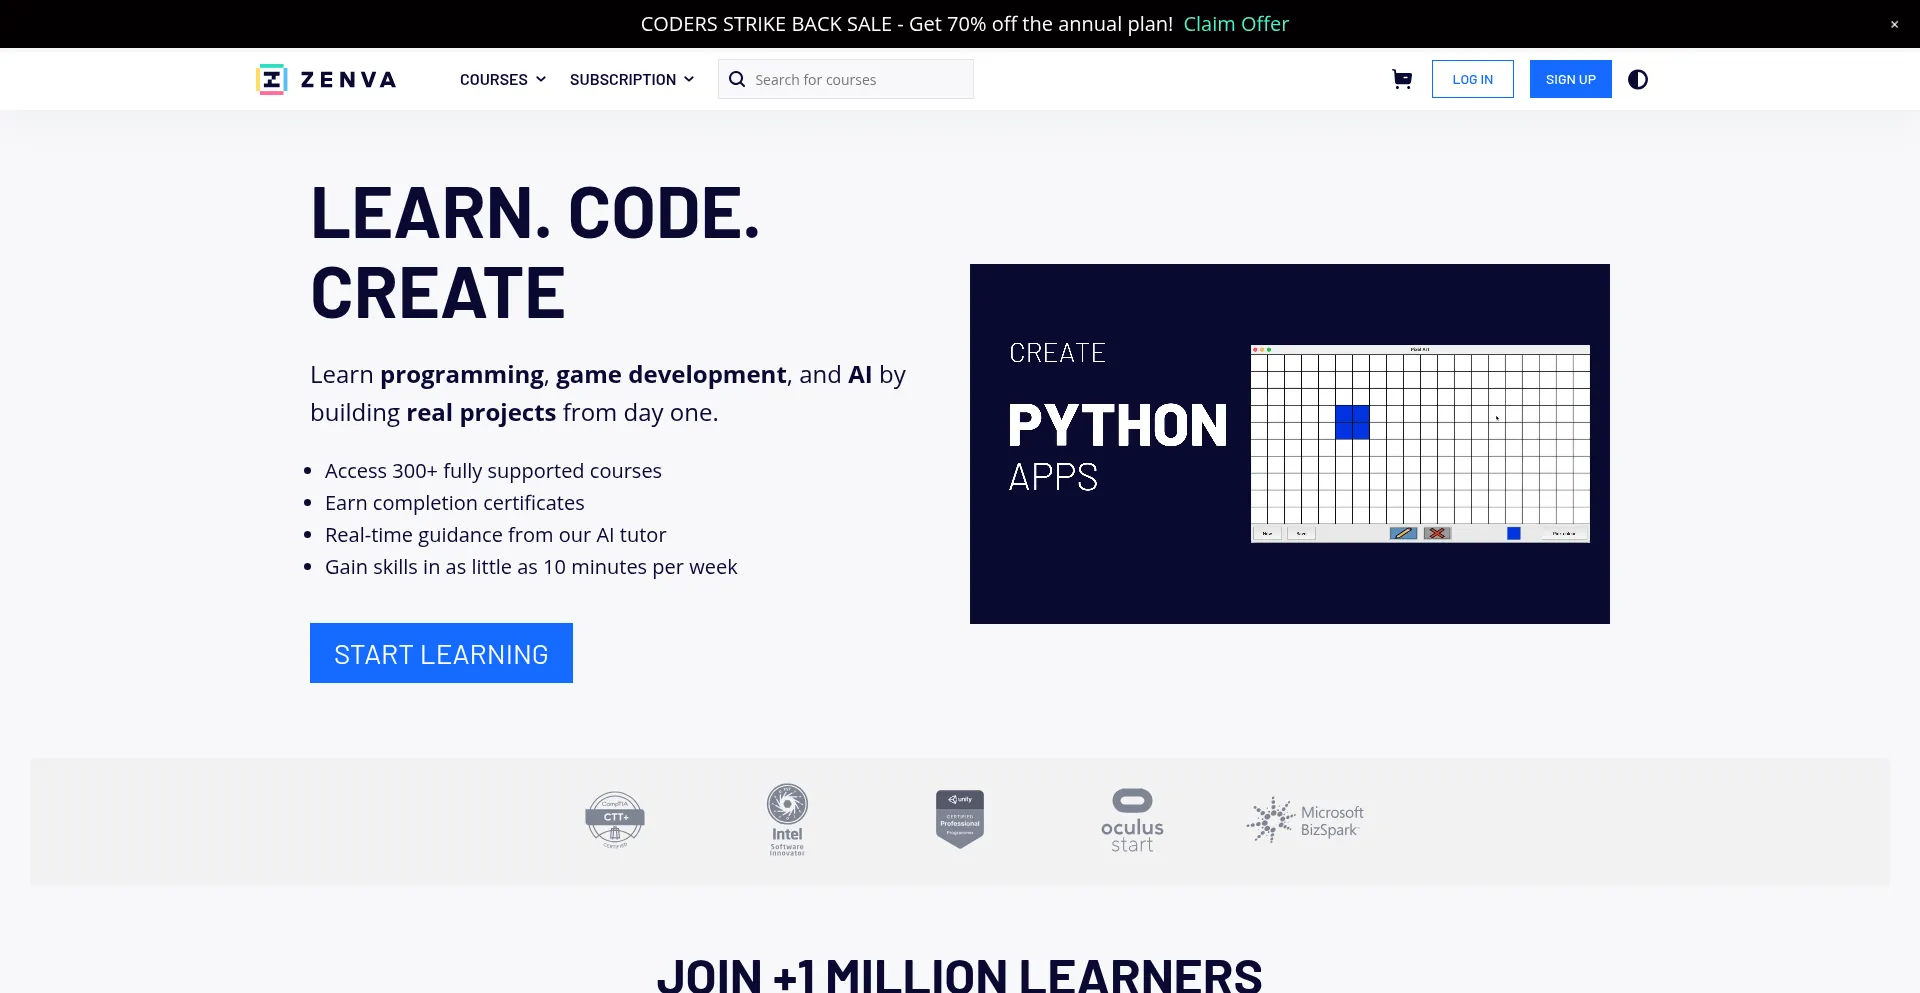The image size is (1920, 993).
Task: Click the Sign Up button
Action: pos(1570,79)
